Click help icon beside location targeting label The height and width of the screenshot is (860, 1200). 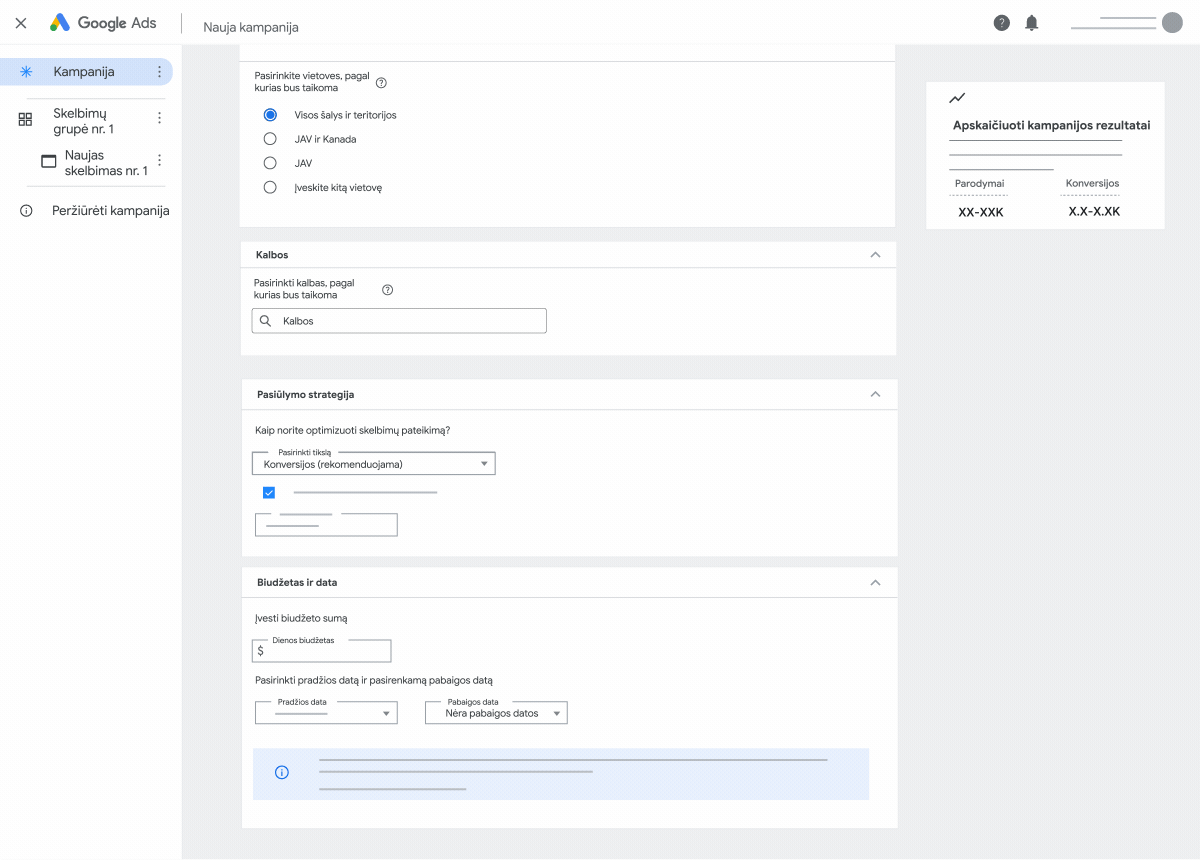(x=381, y=83)
